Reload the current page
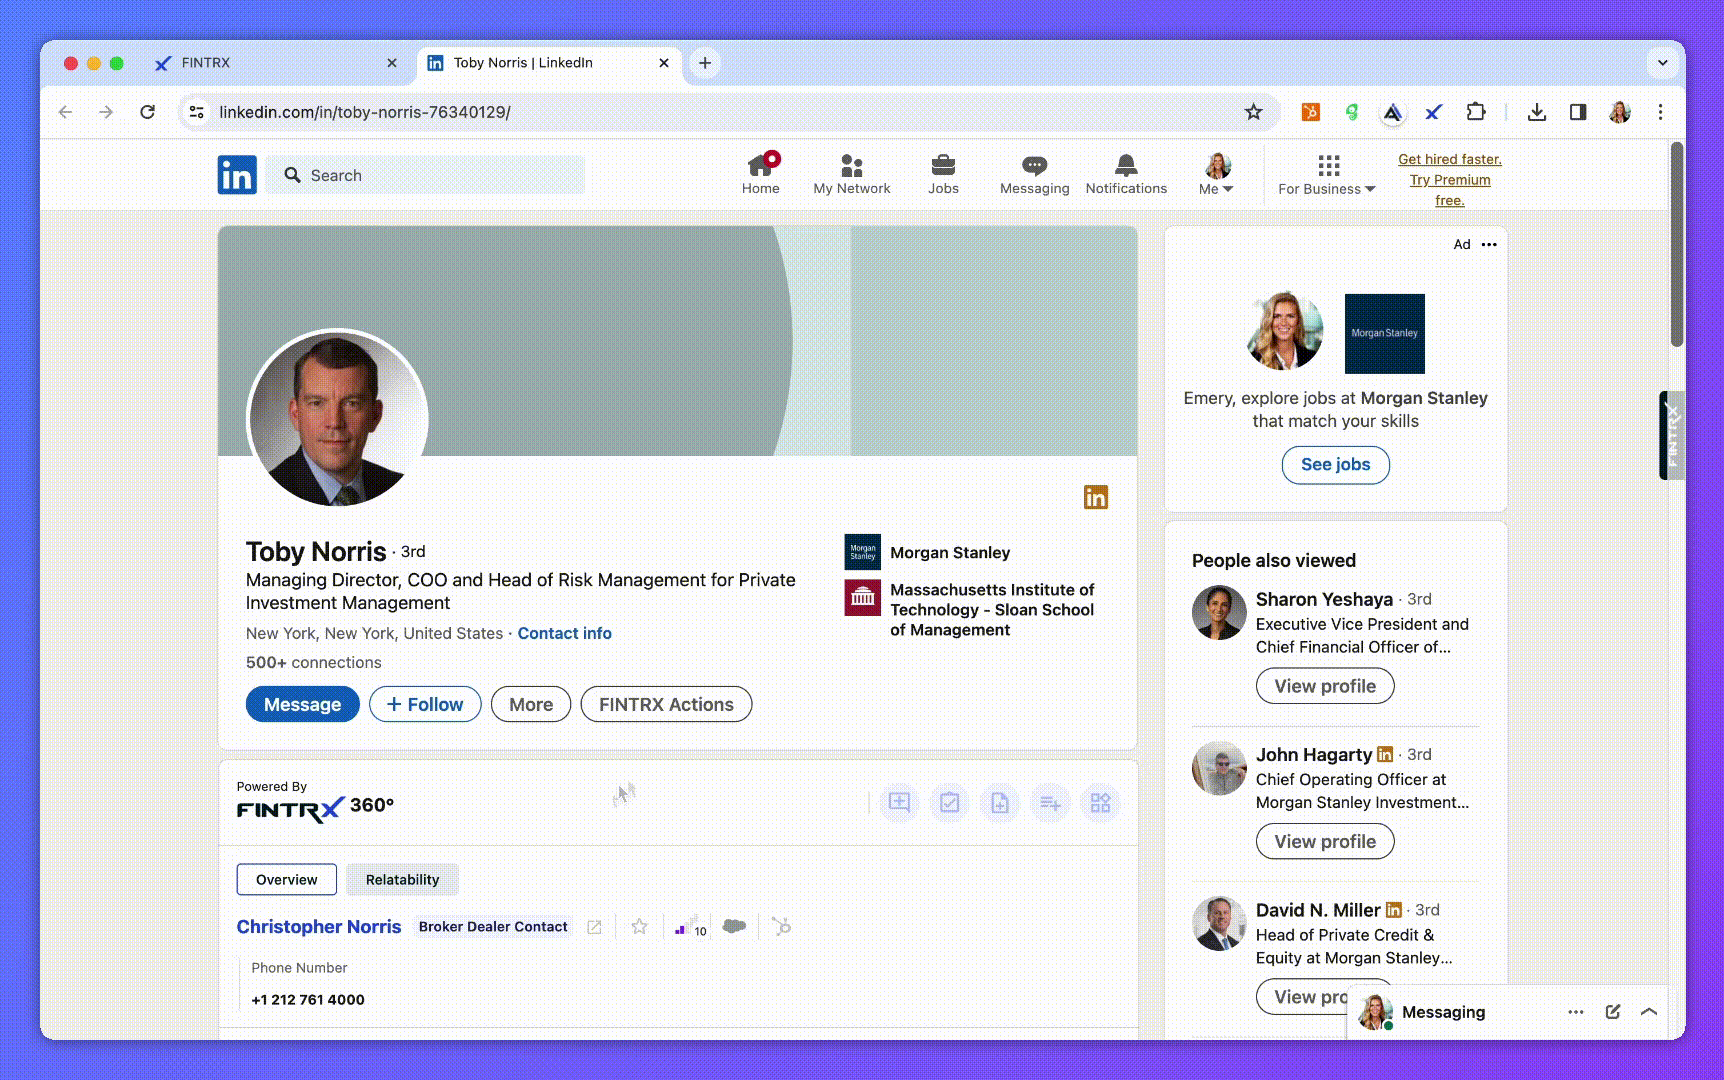Viewport: 1724px width, 1080px height. [x=147, y=112]
